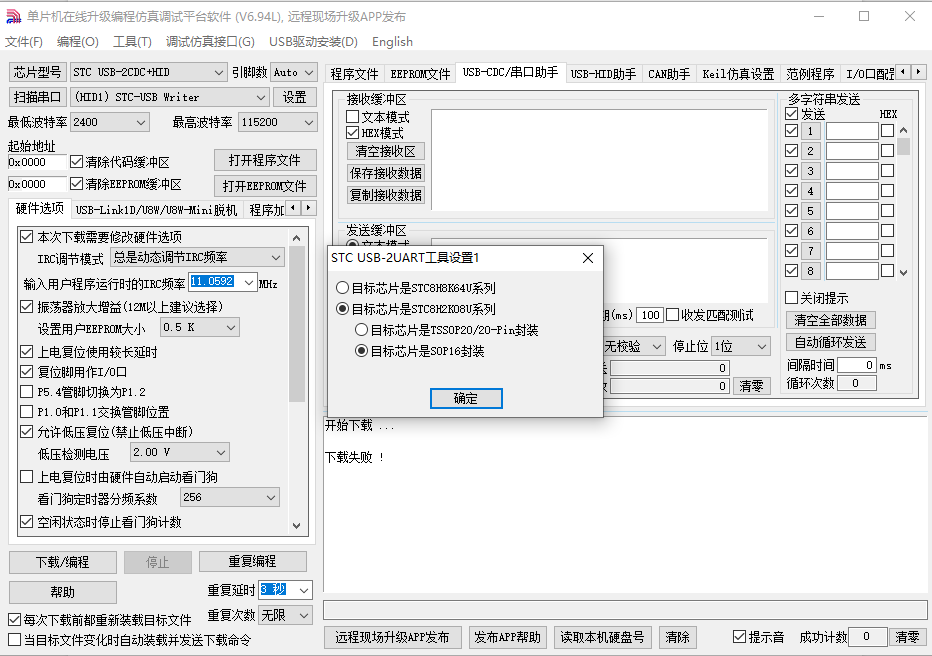Click 多字符串发送 list scrollbar thumb

click(x=903, y=146)
